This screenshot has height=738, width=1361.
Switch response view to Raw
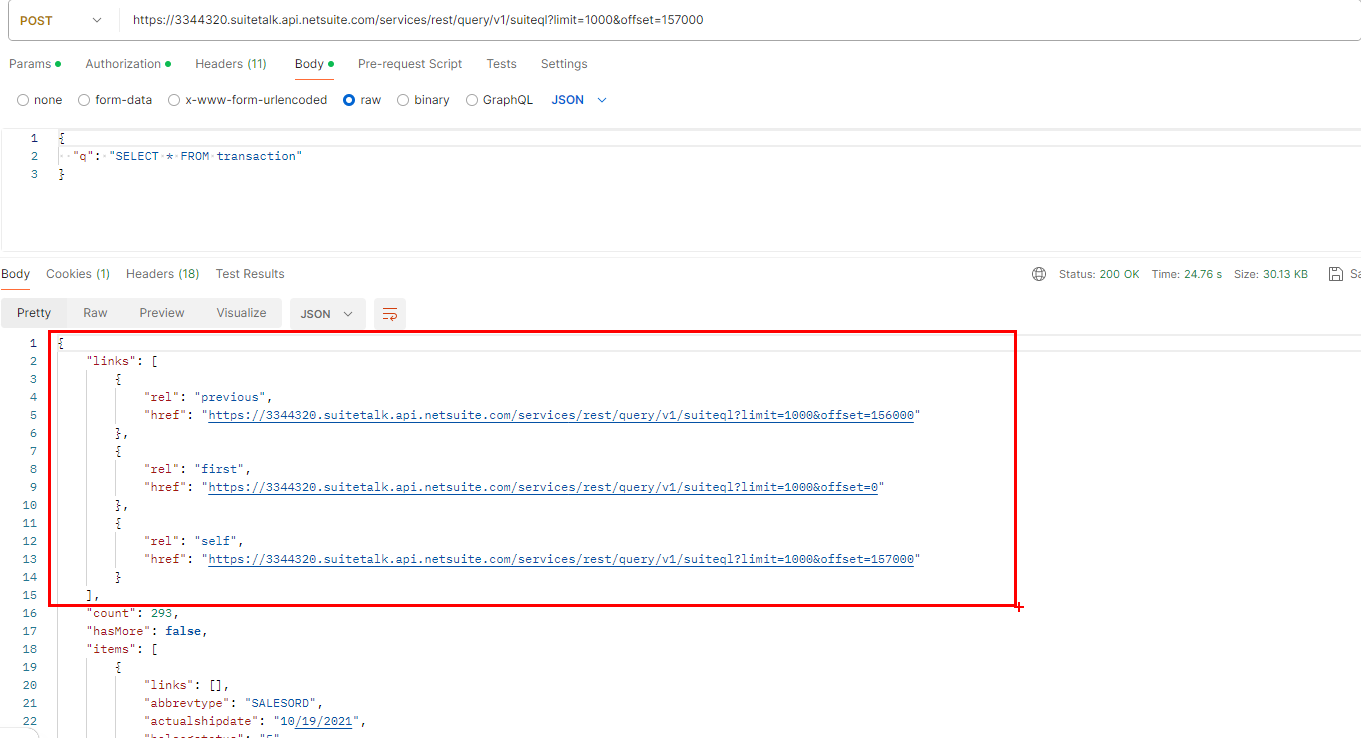point(95,313)
